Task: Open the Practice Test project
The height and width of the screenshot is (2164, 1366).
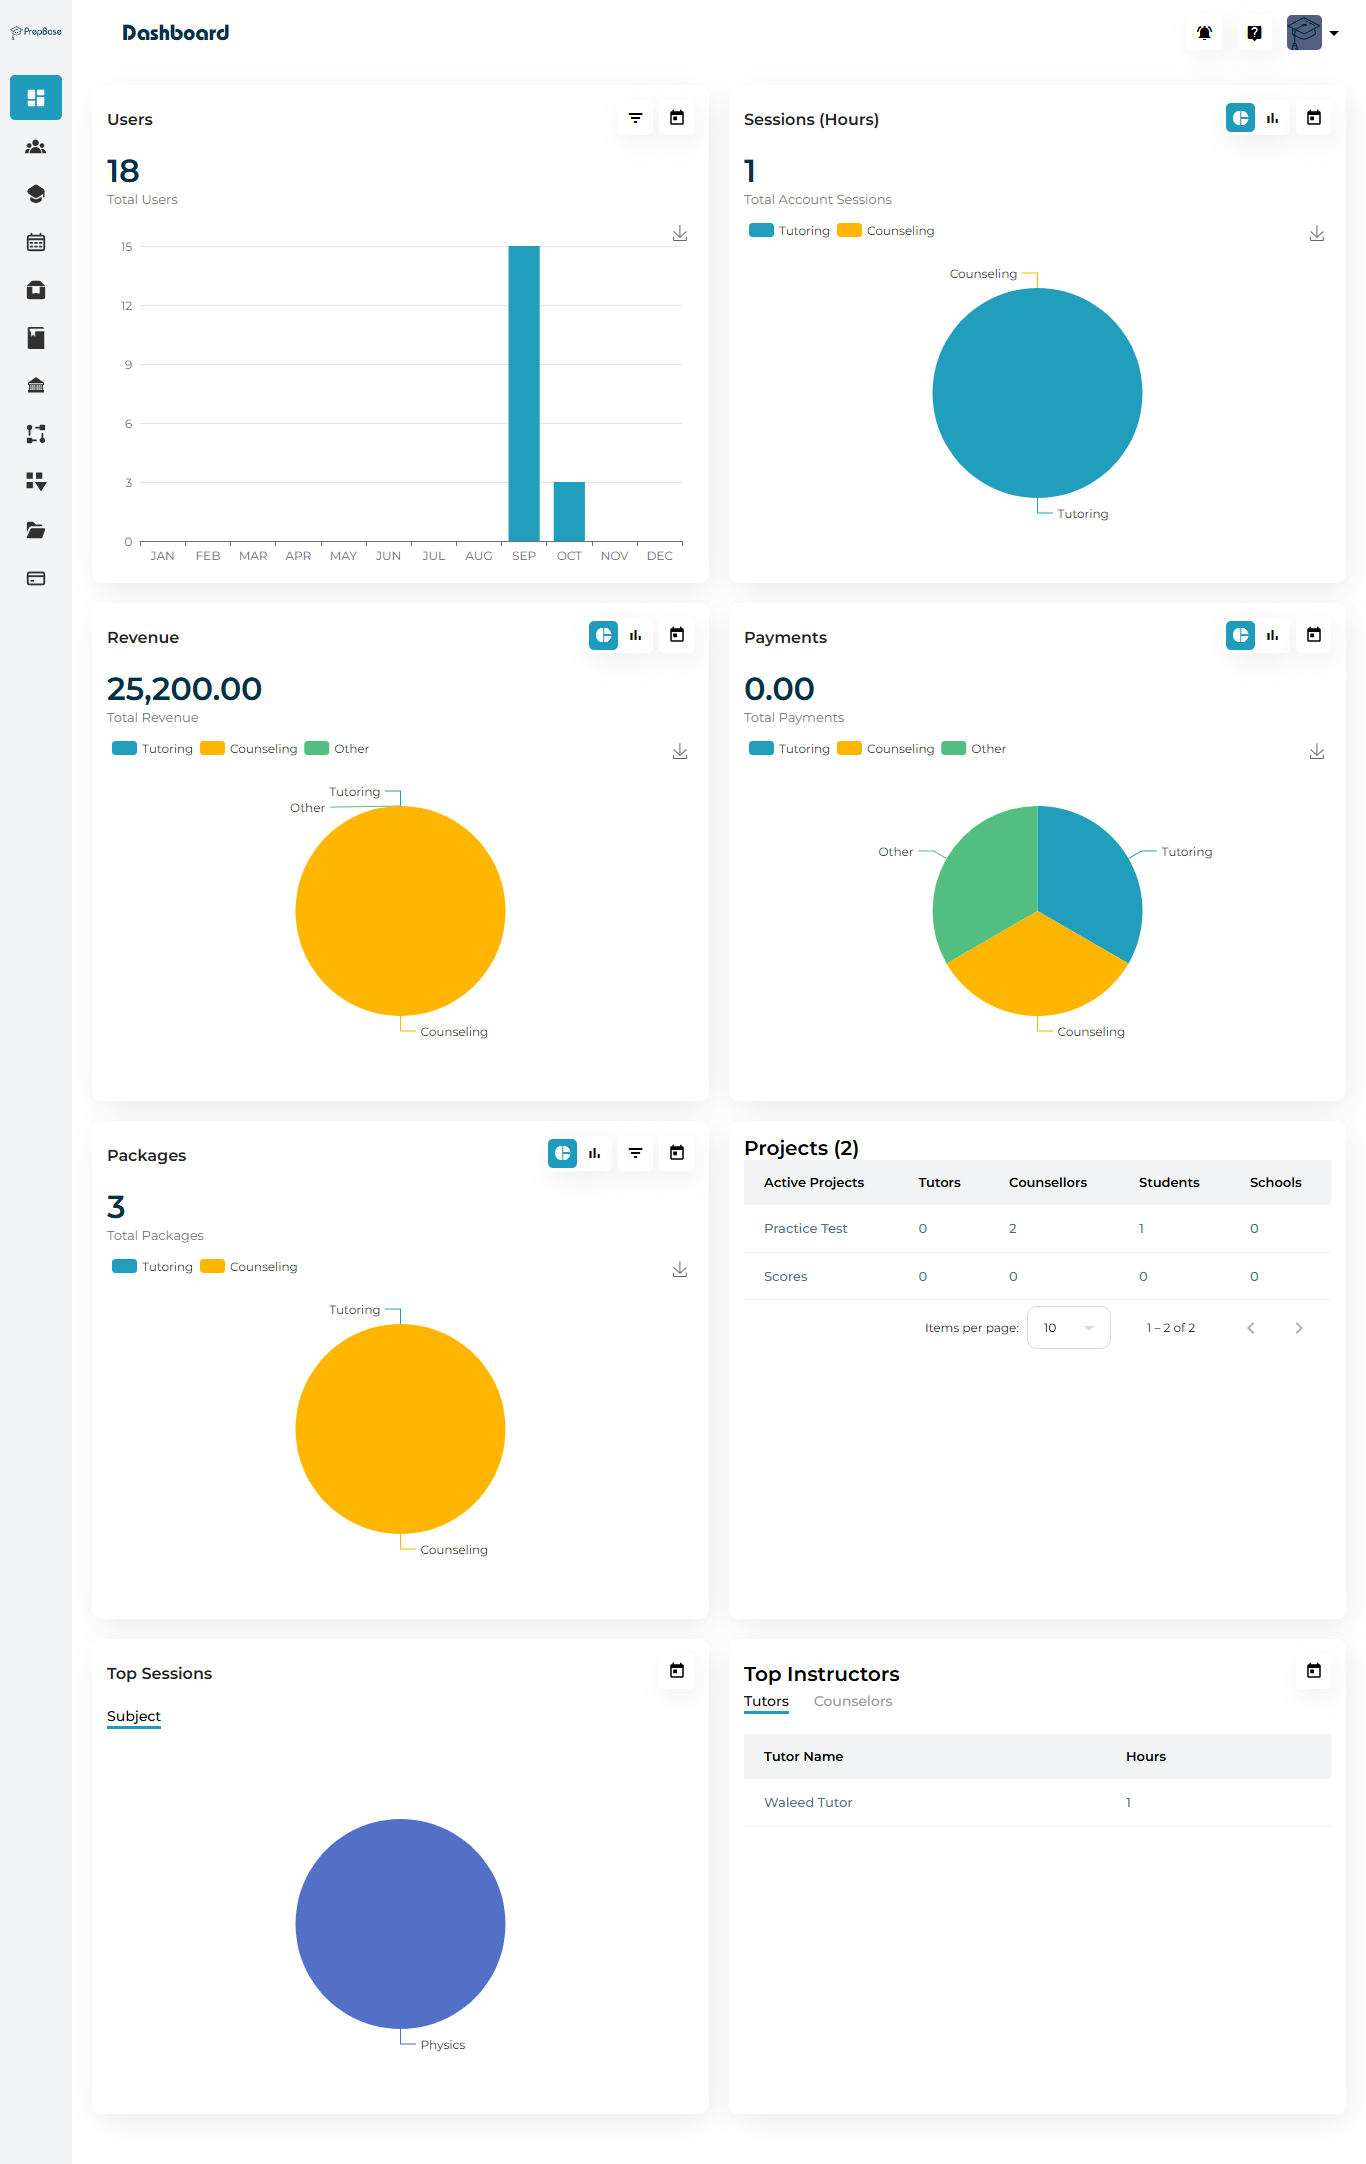Action: 805,1228
